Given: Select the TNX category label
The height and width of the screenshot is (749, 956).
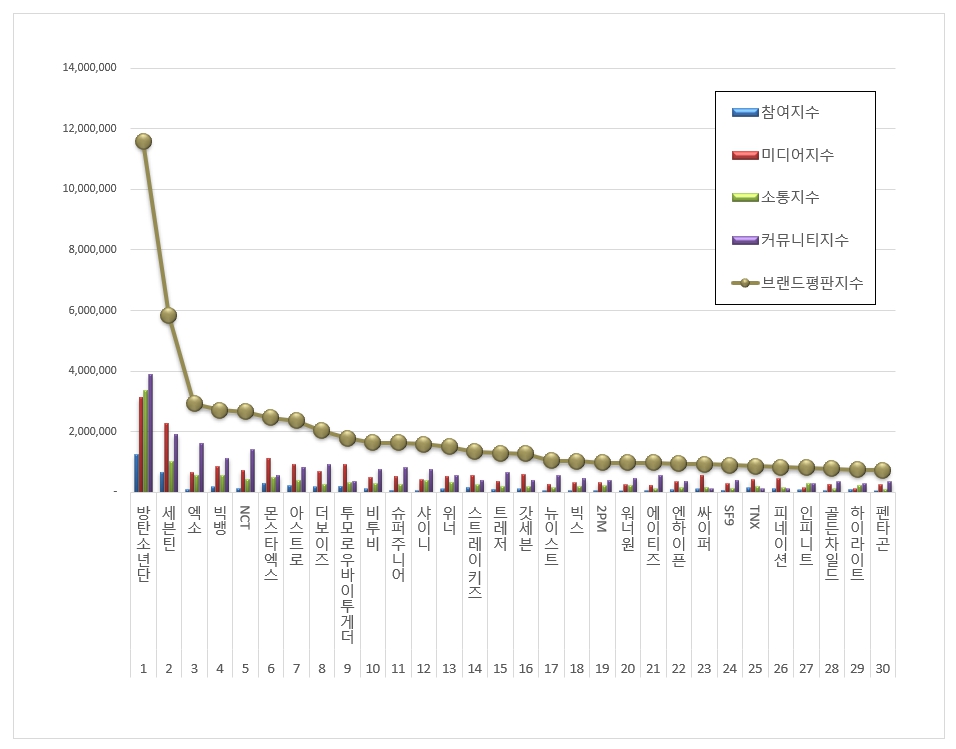Looking at the screenshot, I should click(x=755, y=517).
